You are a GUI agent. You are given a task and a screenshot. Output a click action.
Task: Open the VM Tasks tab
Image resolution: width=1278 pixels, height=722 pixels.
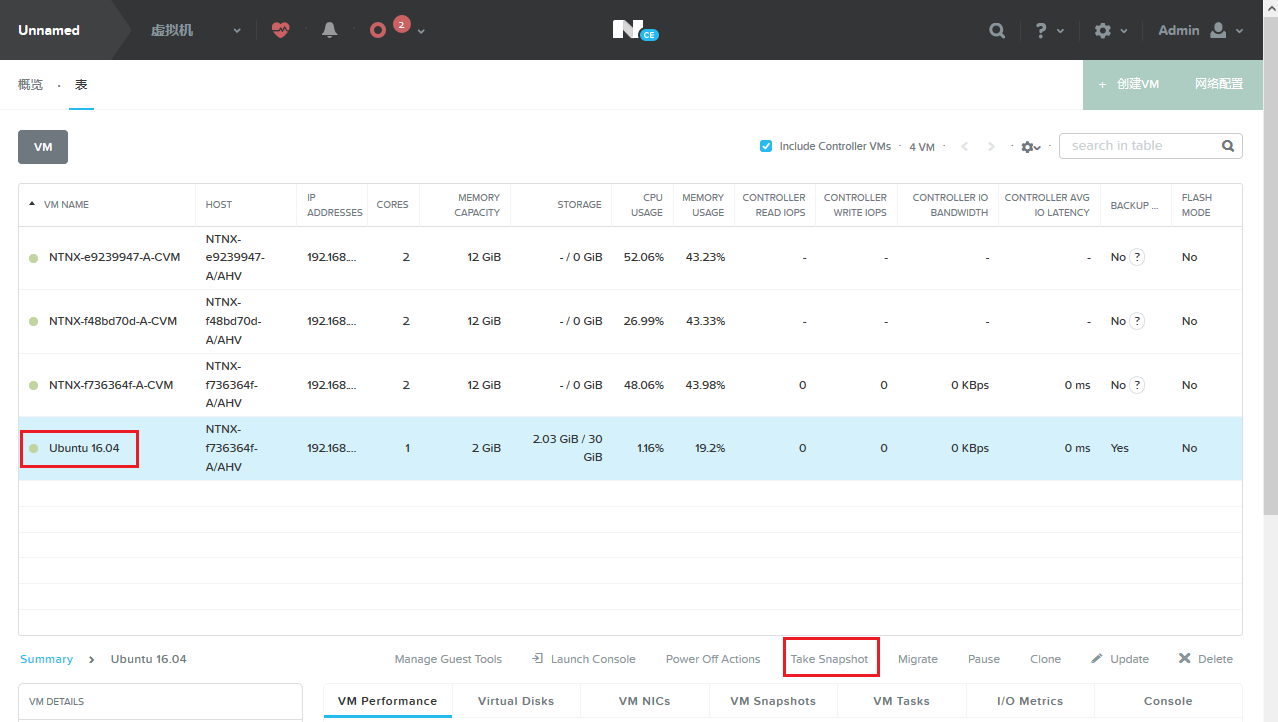(x=902, y=701)
